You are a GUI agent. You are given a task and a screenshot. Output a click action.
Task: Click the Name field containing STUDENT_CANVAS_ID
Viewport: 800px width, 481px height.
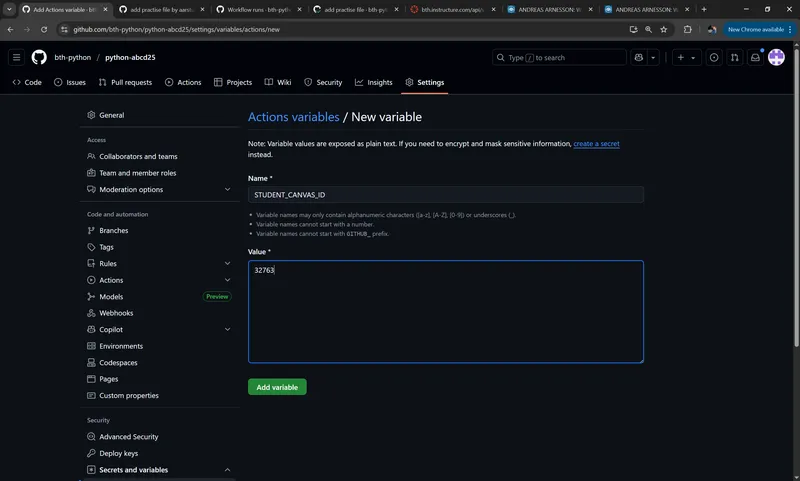445,195
